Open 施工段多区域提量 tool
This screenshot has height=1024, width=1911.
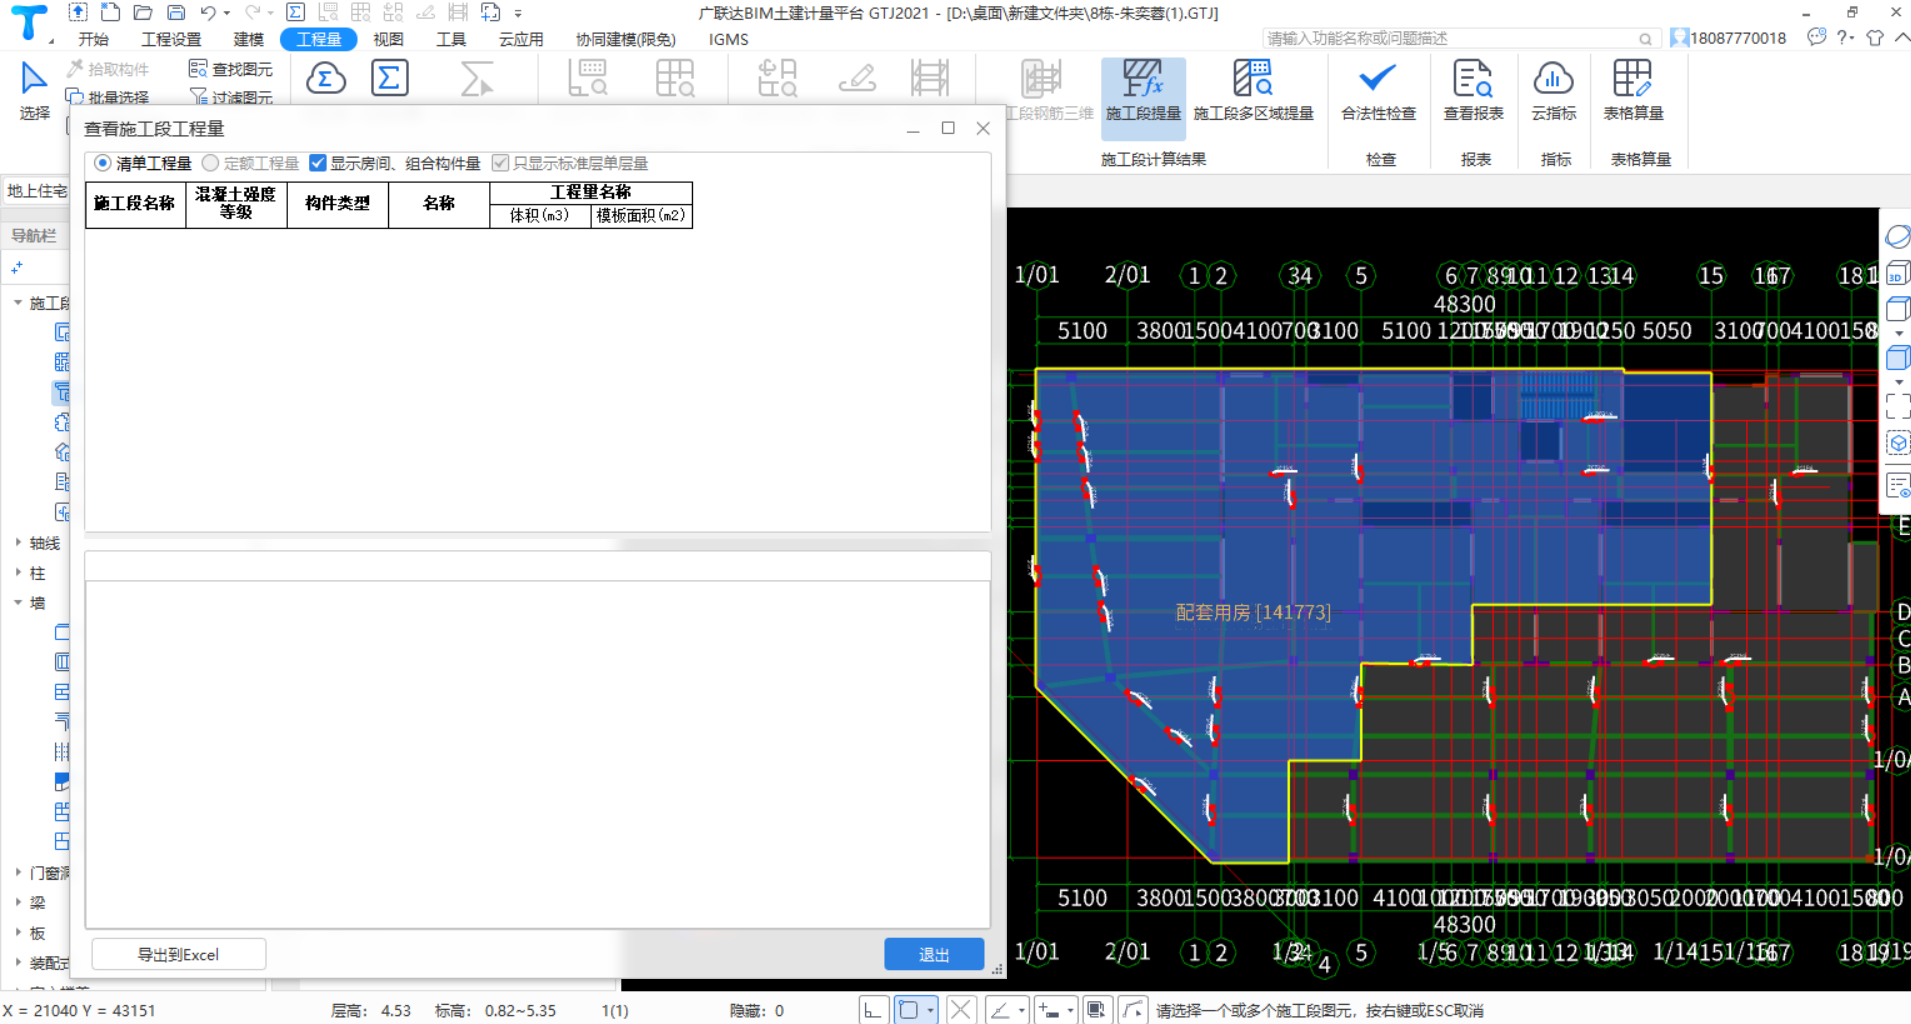point(1253,91)
